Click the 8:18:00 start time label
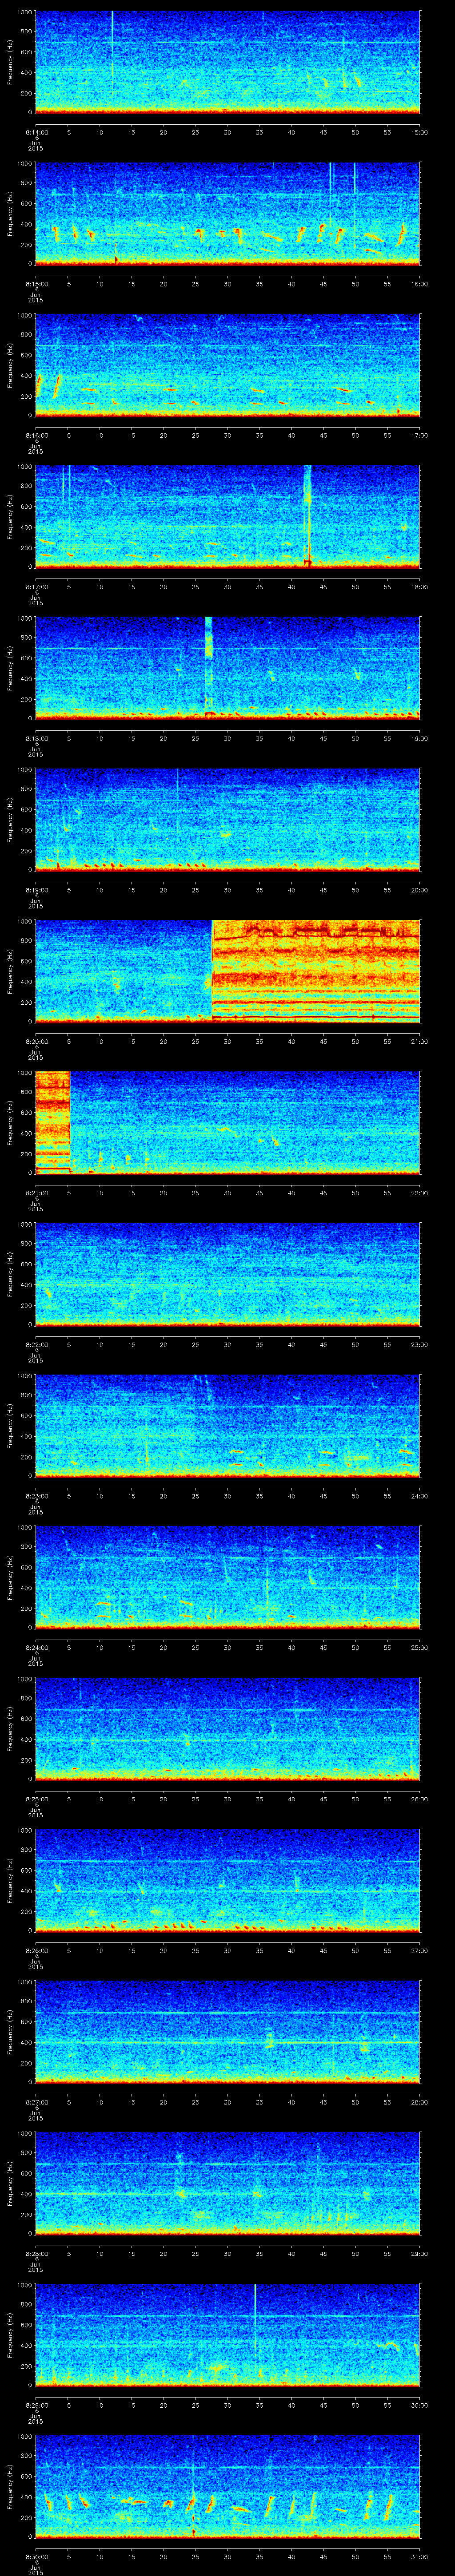The image size is (455, 2576). point(36,738)
